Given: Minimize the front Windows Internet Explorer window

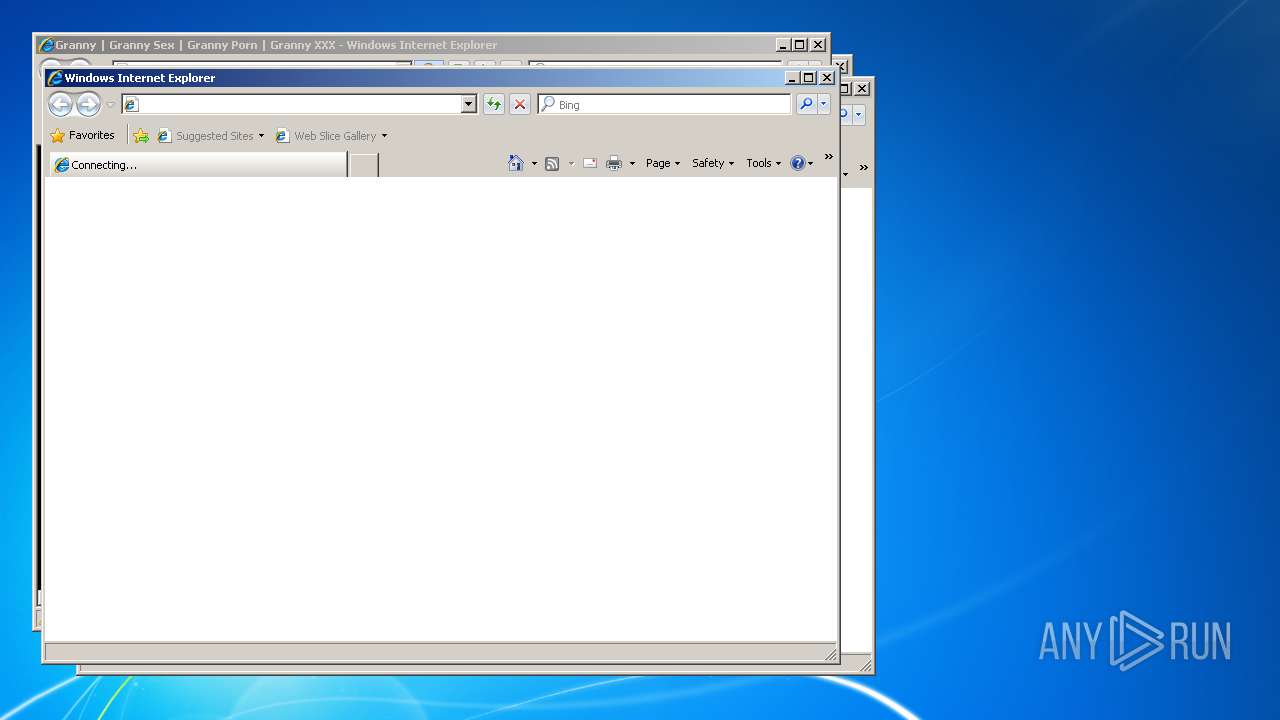Looking at the screenshot, I should [x=792, y=78].
